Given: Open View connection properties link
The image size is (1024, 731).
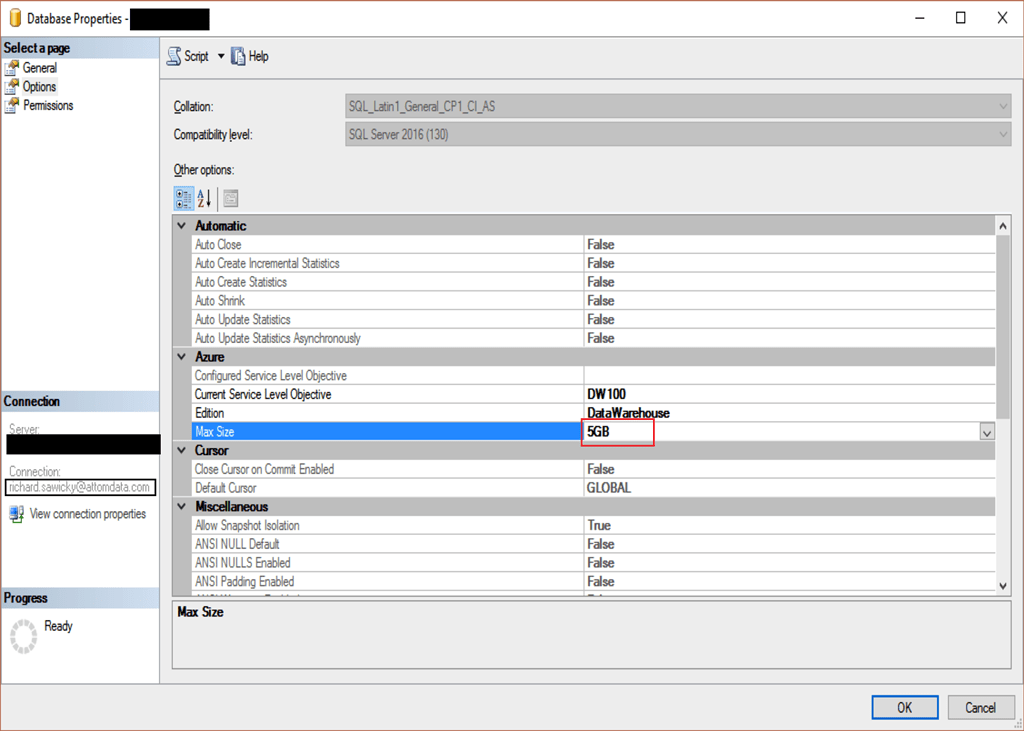Looking at the screenshot, I should 88,514.
